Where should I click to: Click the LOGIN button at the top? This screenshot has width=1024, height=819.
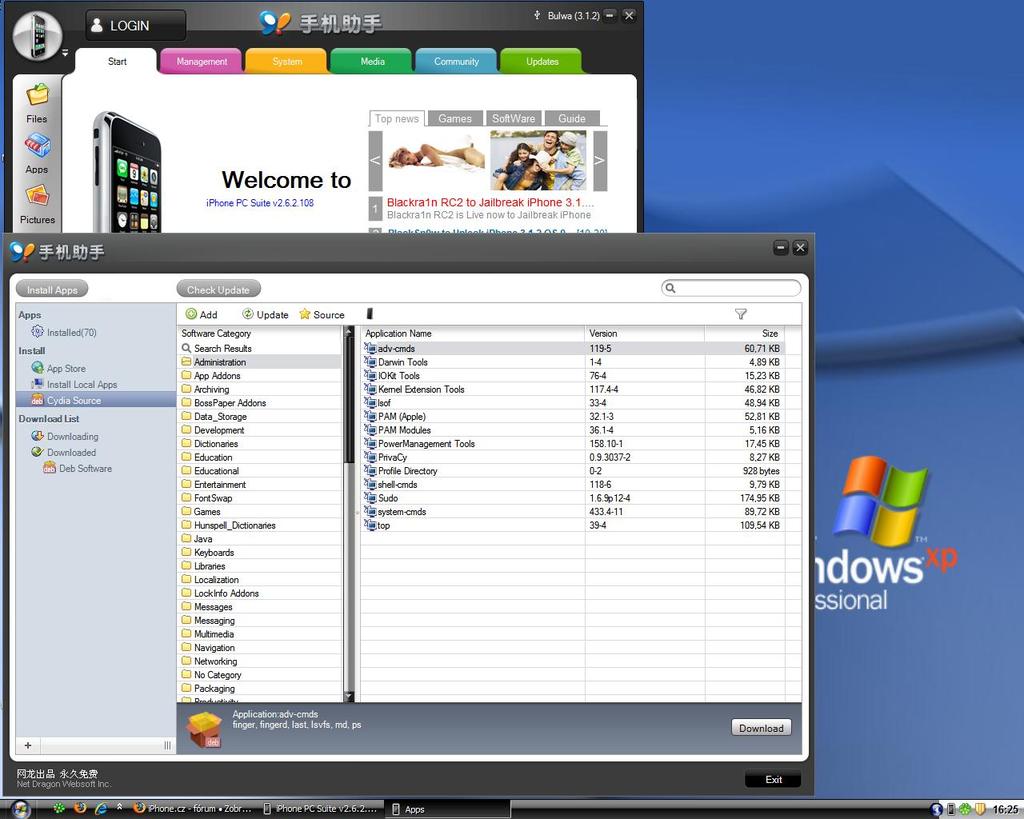pos(135,24)
